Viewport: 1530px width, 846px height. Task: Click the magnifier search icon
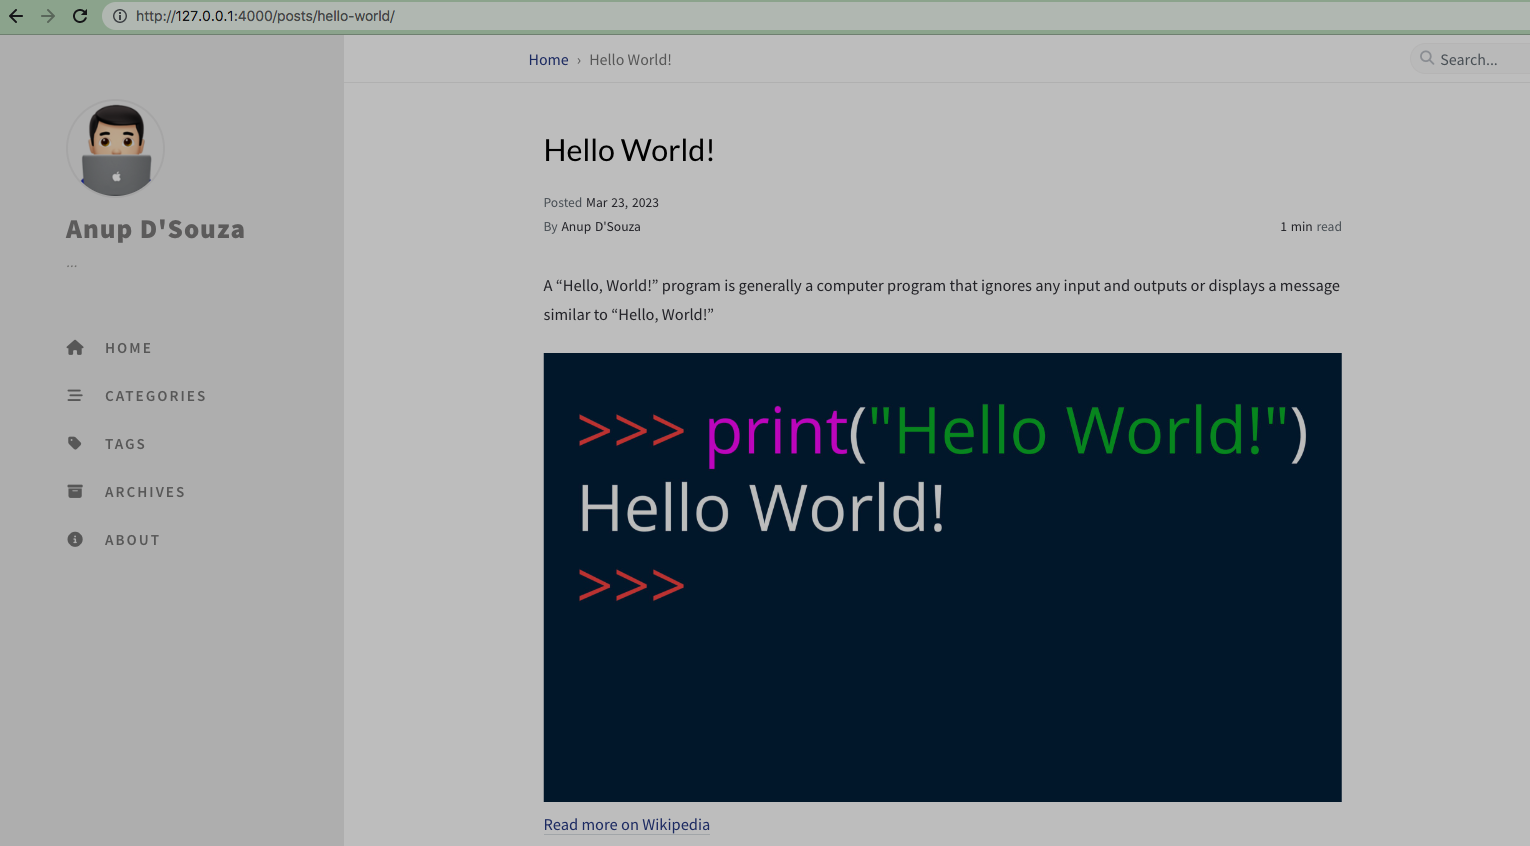pos(1427,59)
